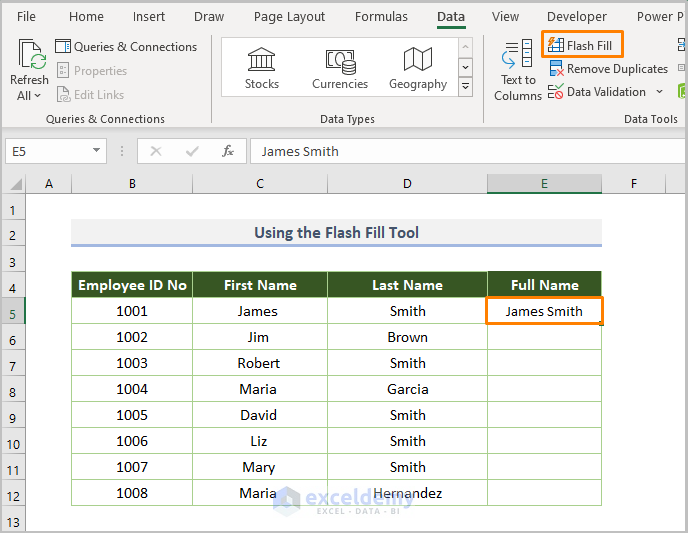Expand the Data Types gallery

(x=465, y=88)
